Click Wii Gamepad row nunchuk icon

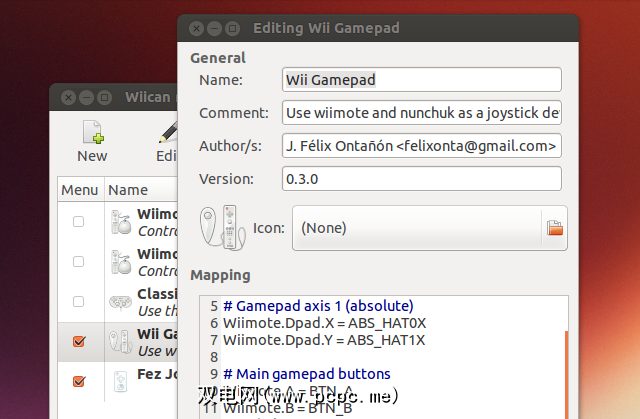(121, 342)
